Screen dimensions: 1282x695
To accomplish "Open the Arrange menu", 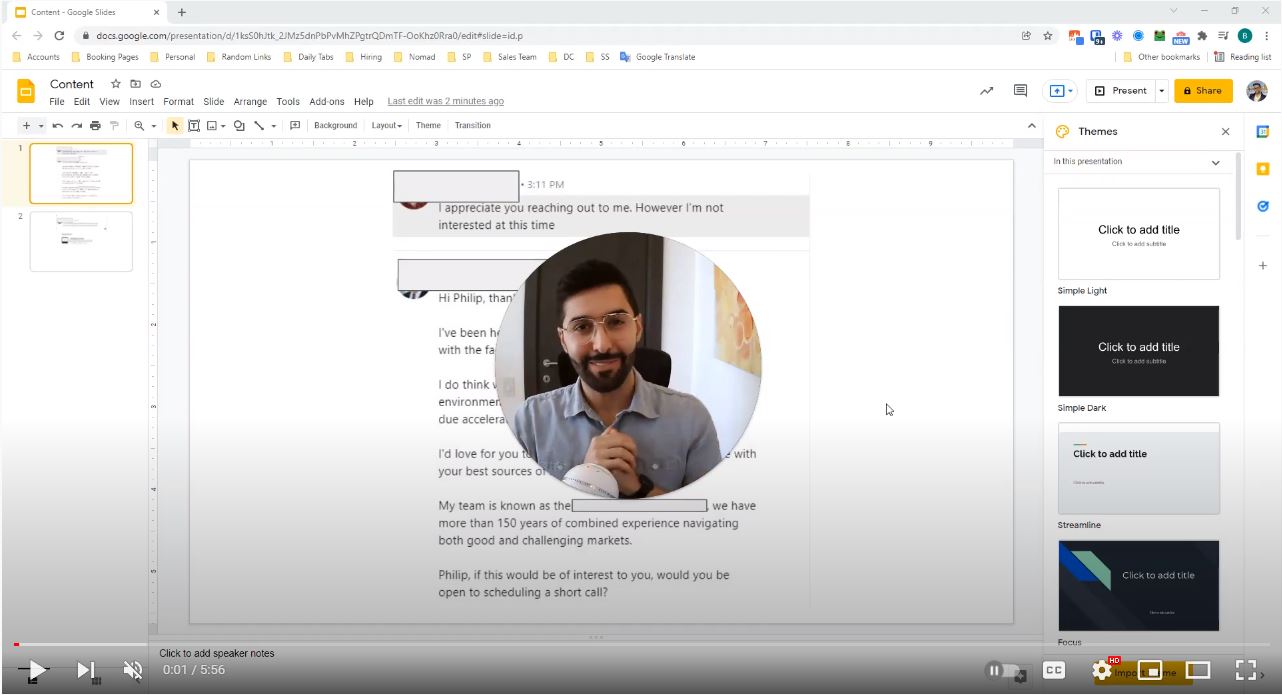I will point(250,102).
